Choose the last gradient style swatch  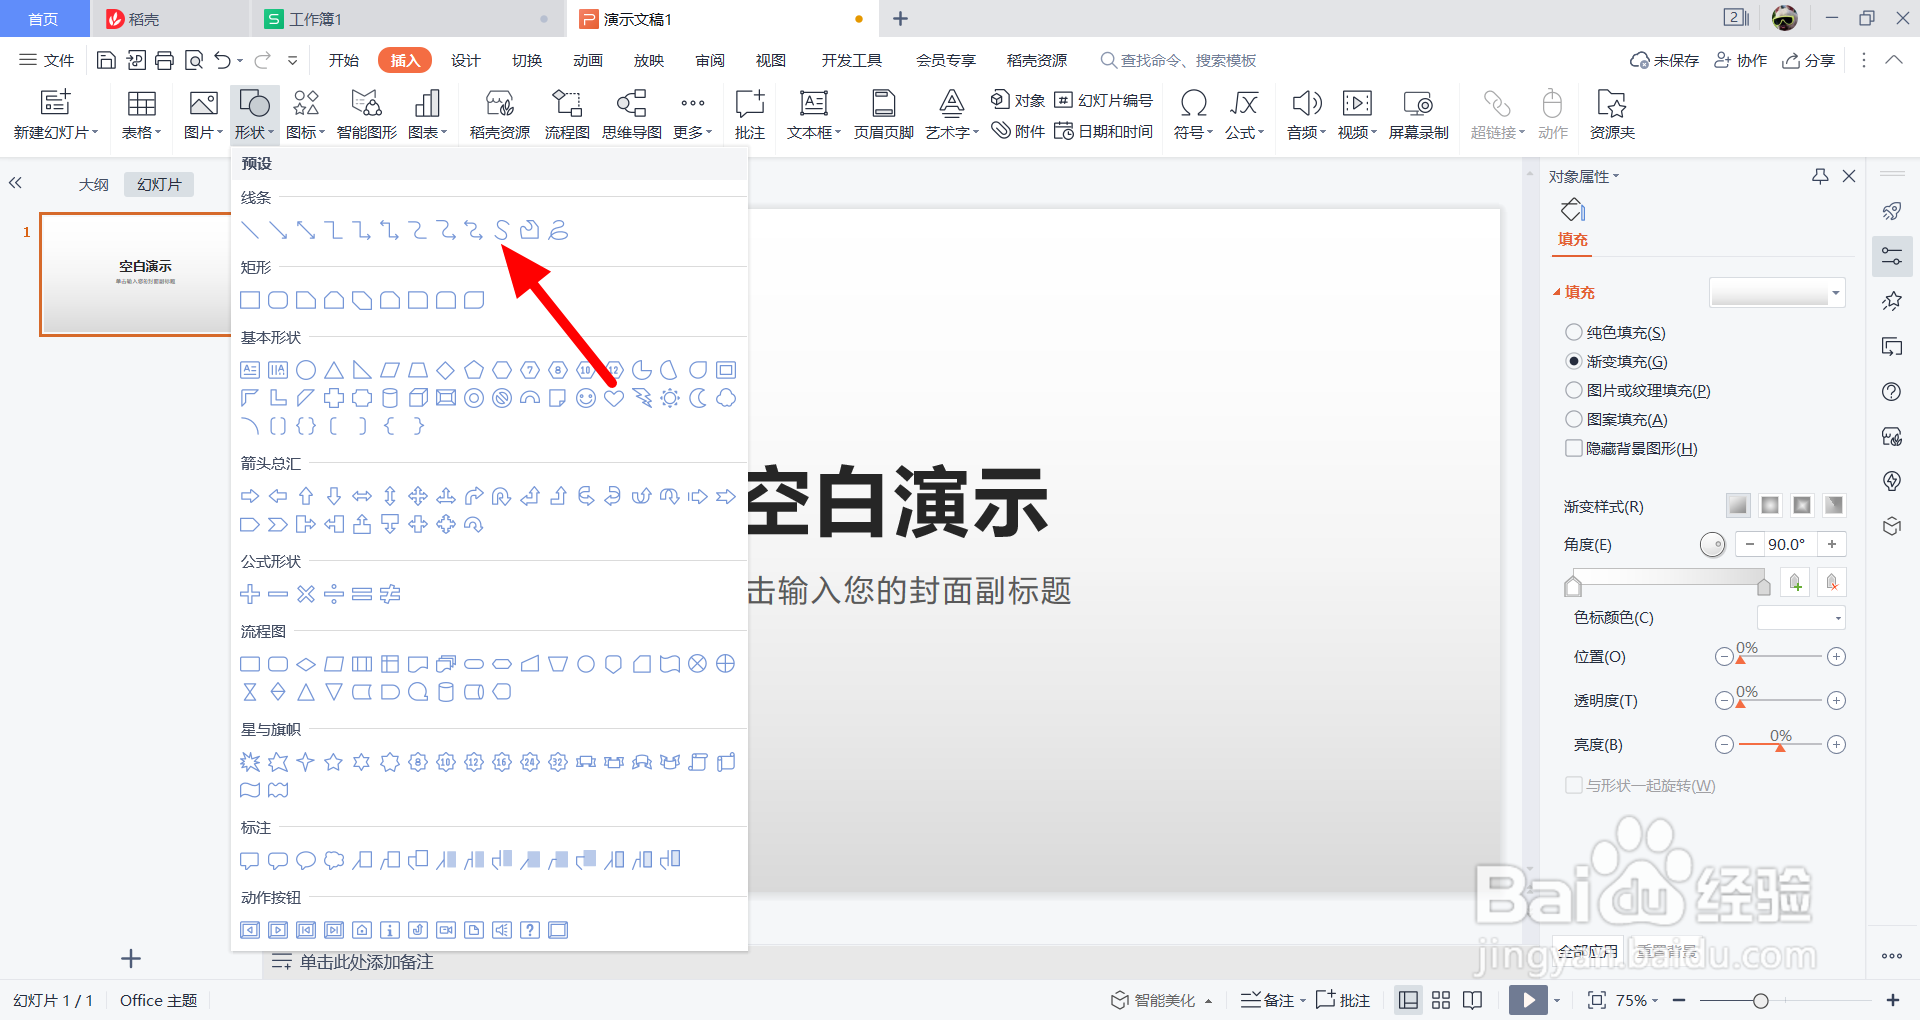click(x=1834, y=505)
